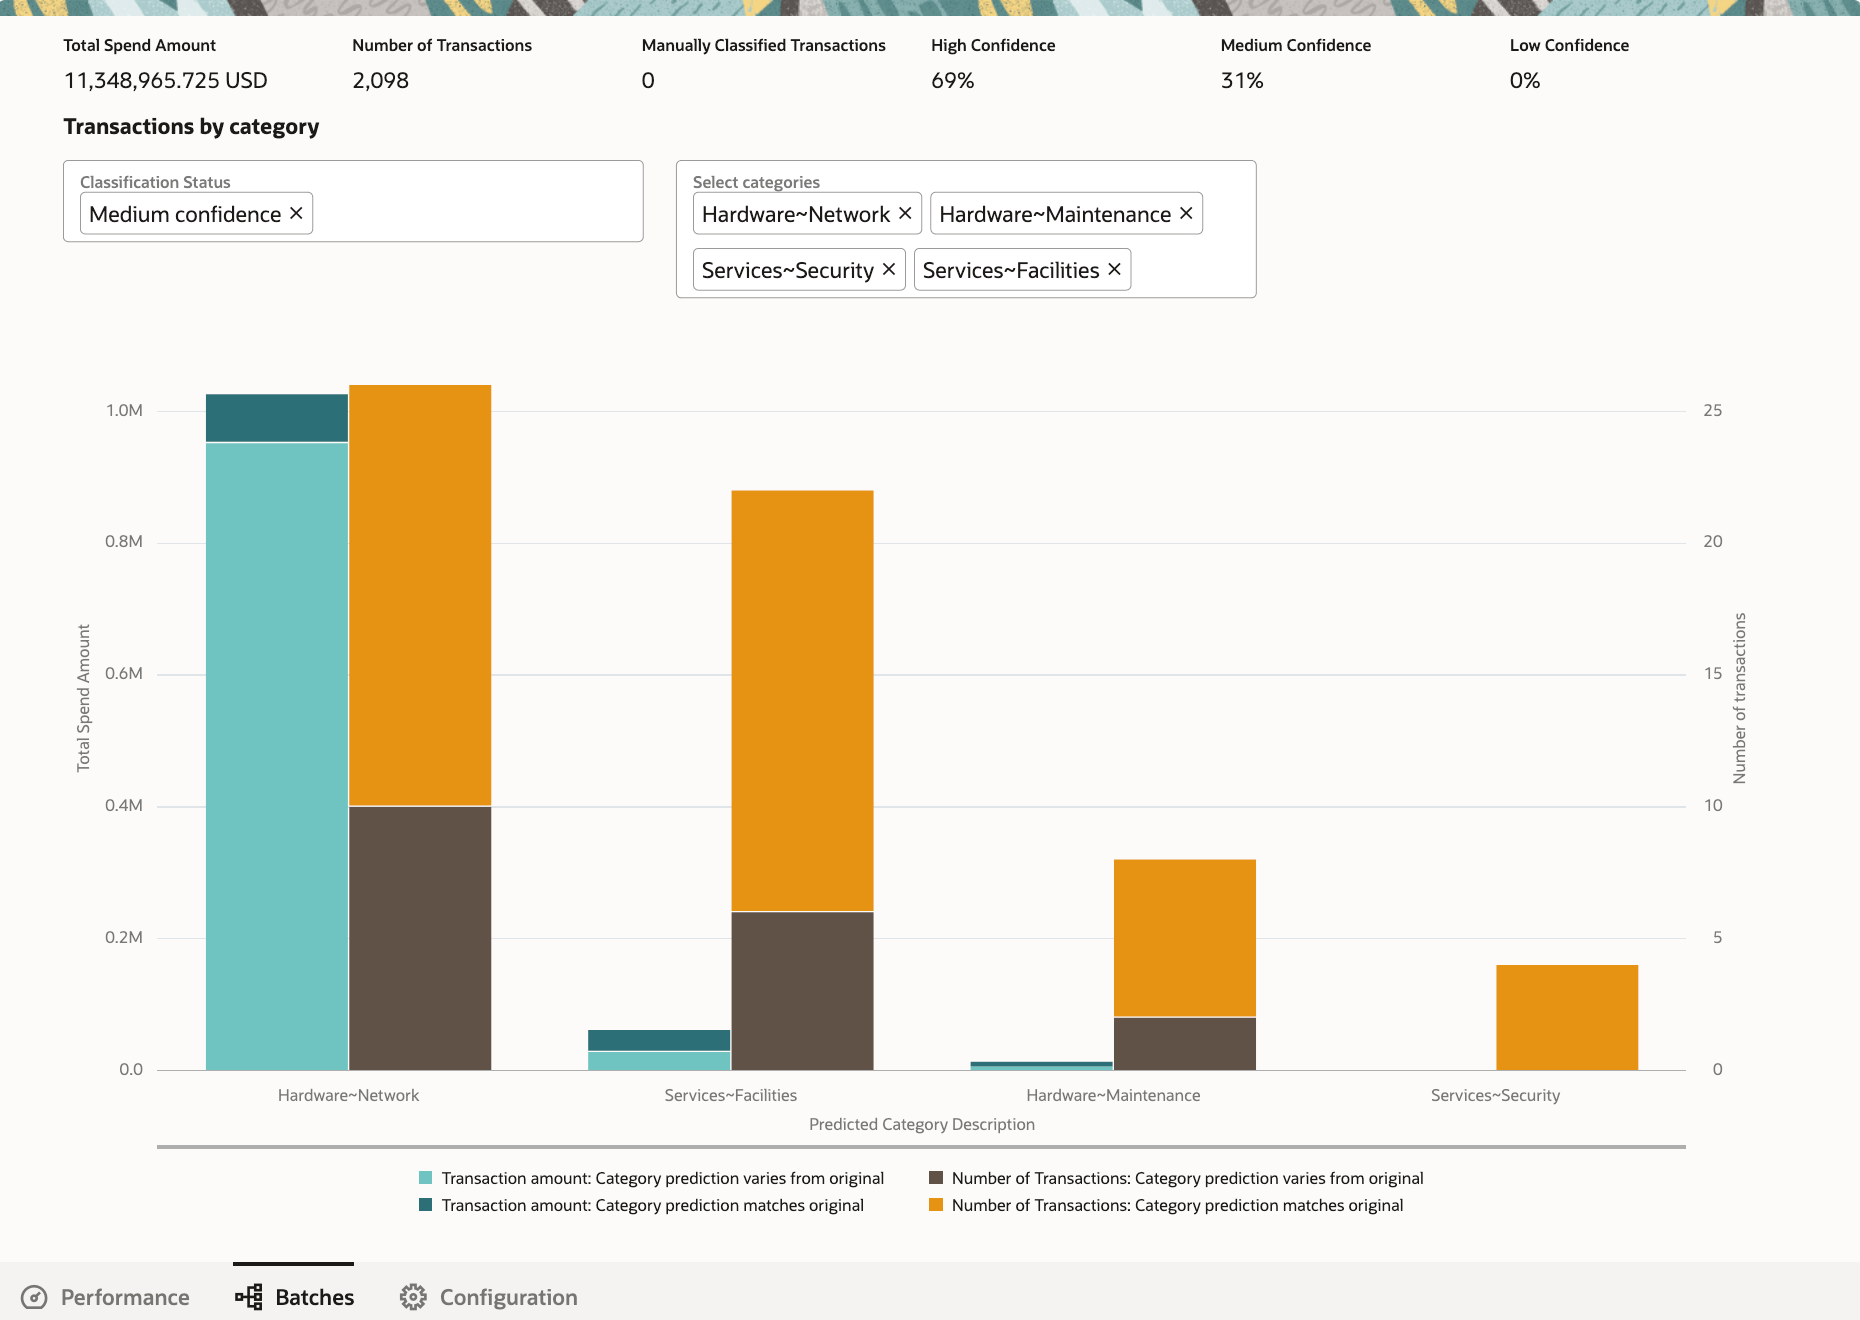Screen dimensions: 1860x1320
Task: Select the Medium confidence chip label
Action: click(185, 214)
